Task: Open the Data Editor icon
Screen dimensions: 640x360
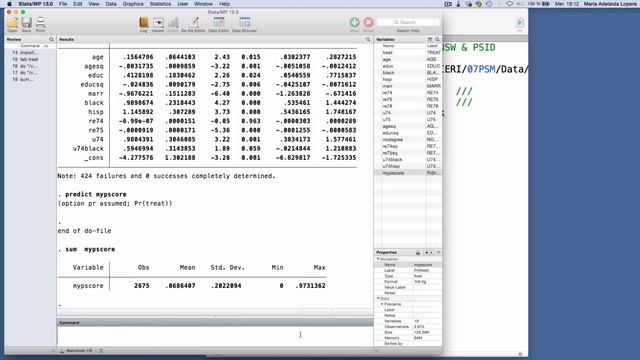Action: (219, 23)
